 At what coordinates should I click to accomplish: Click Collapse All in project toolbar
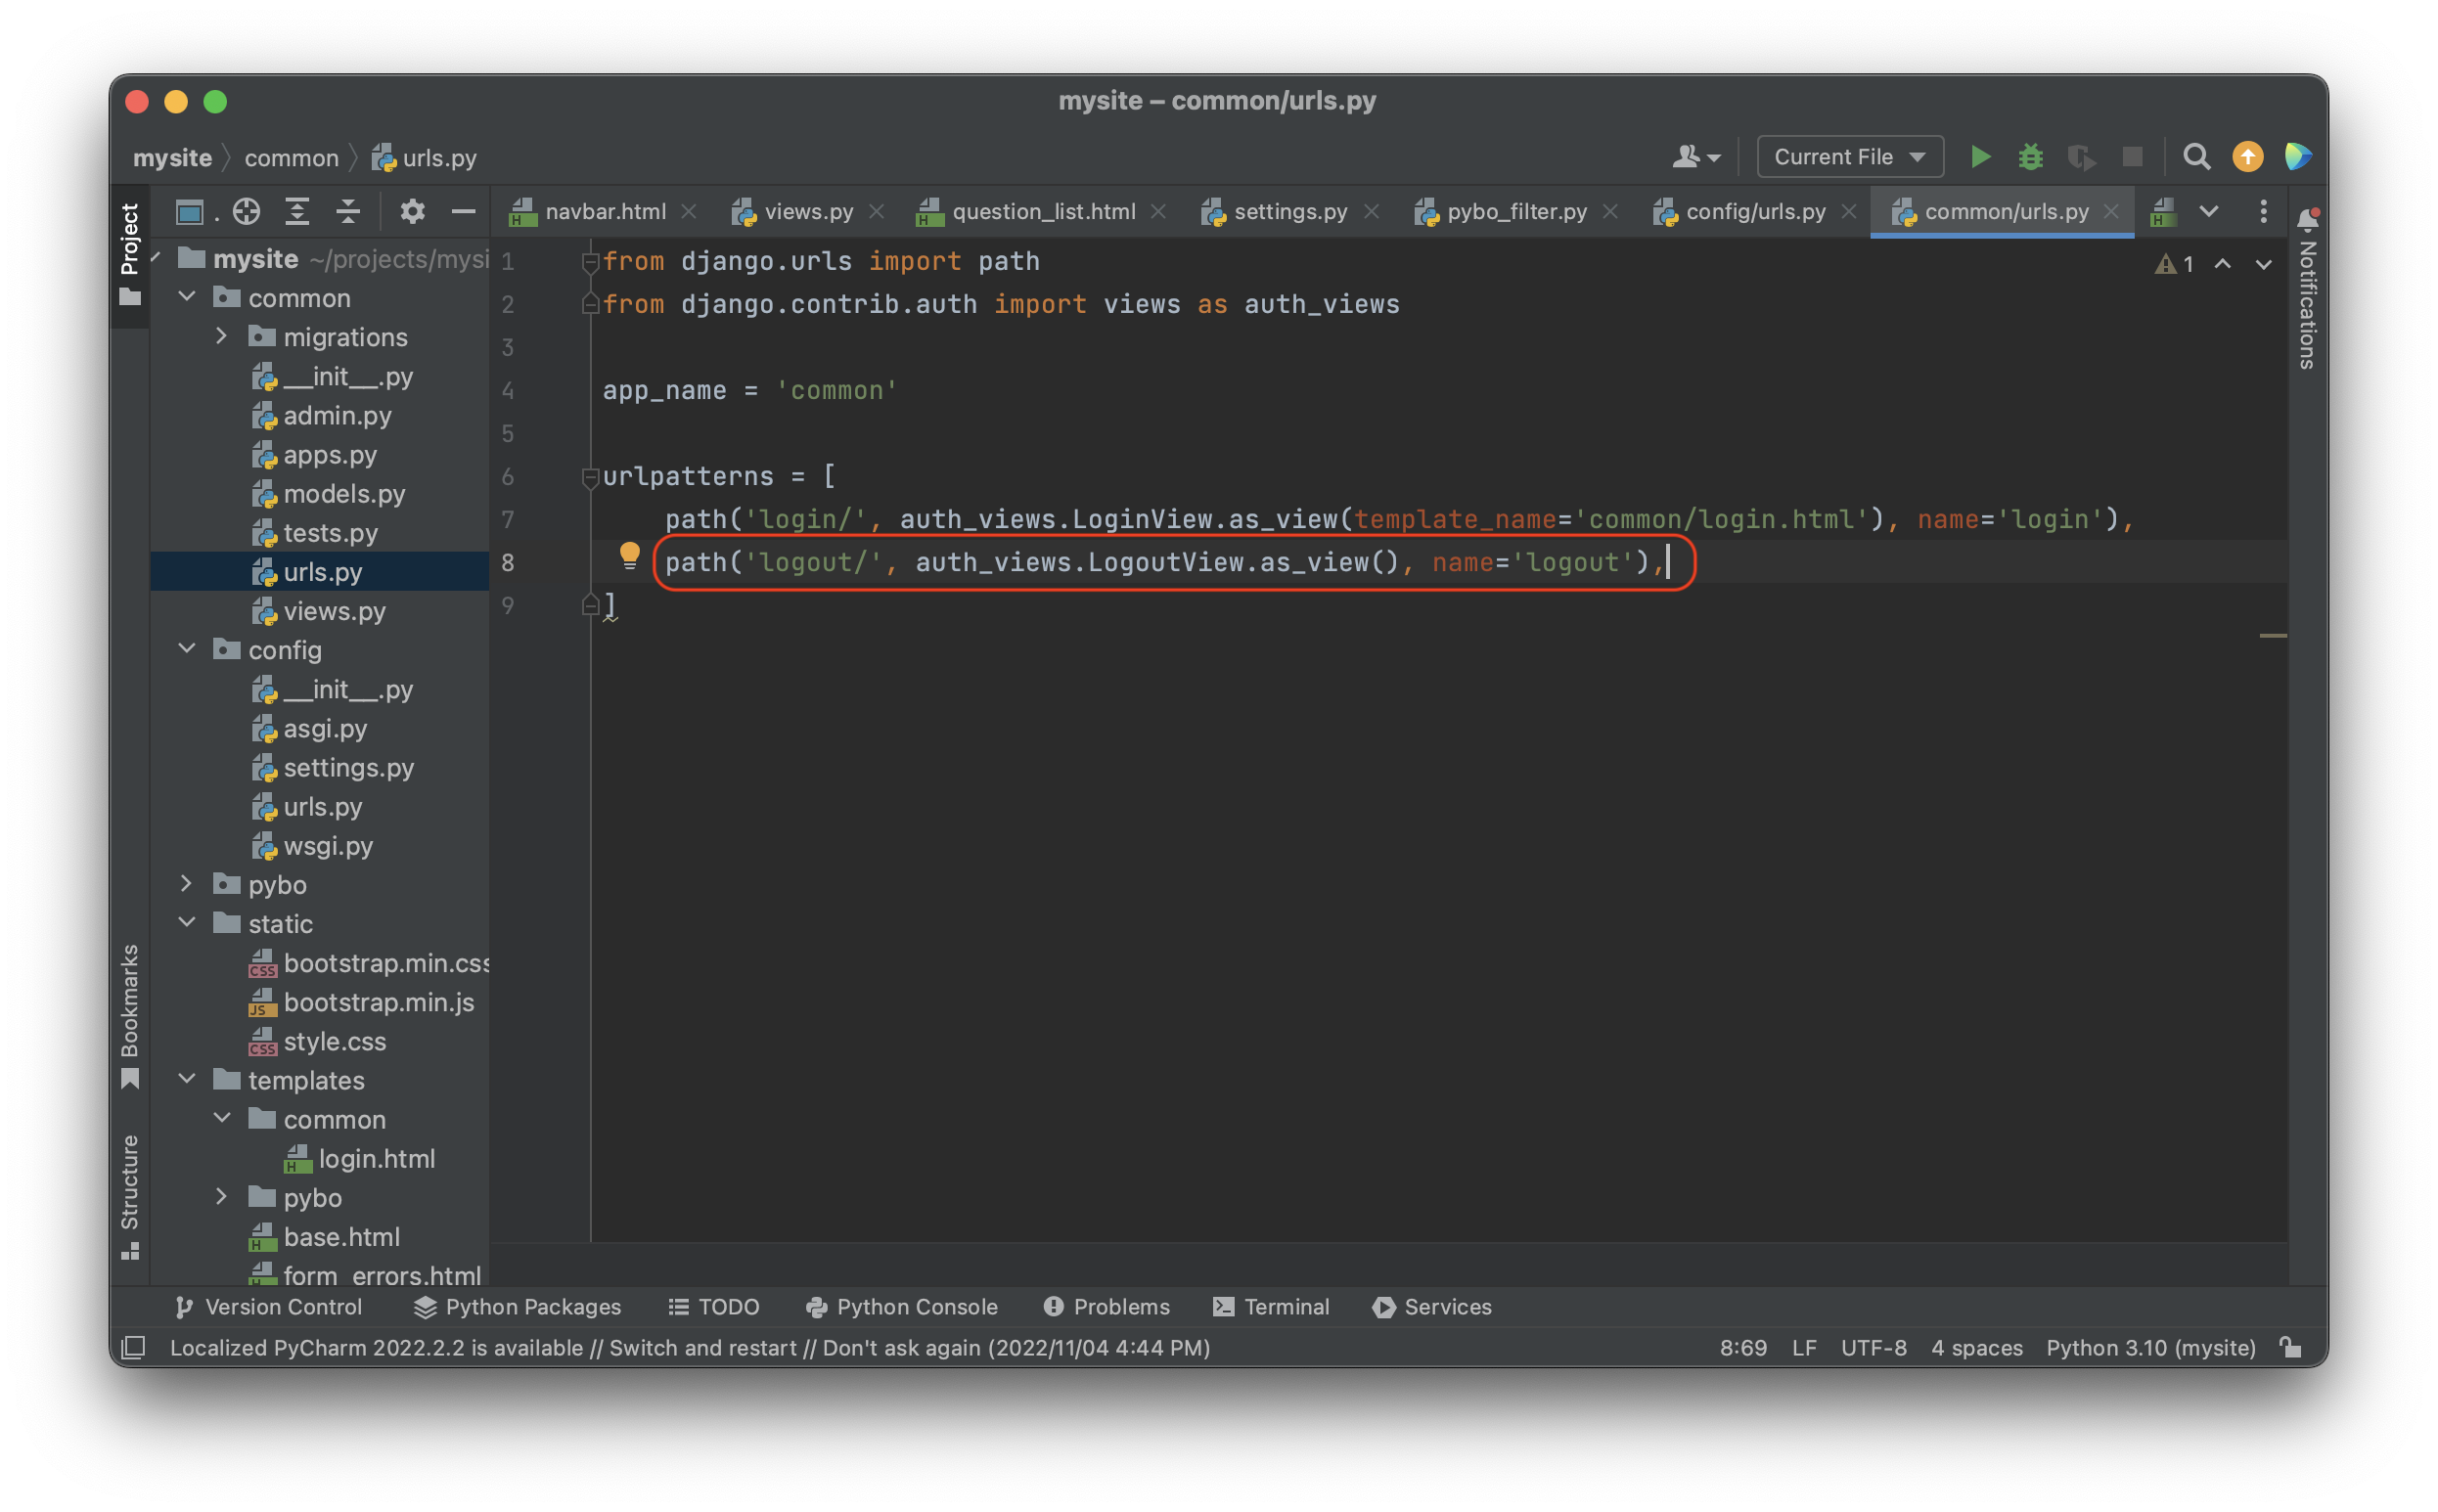347,211
